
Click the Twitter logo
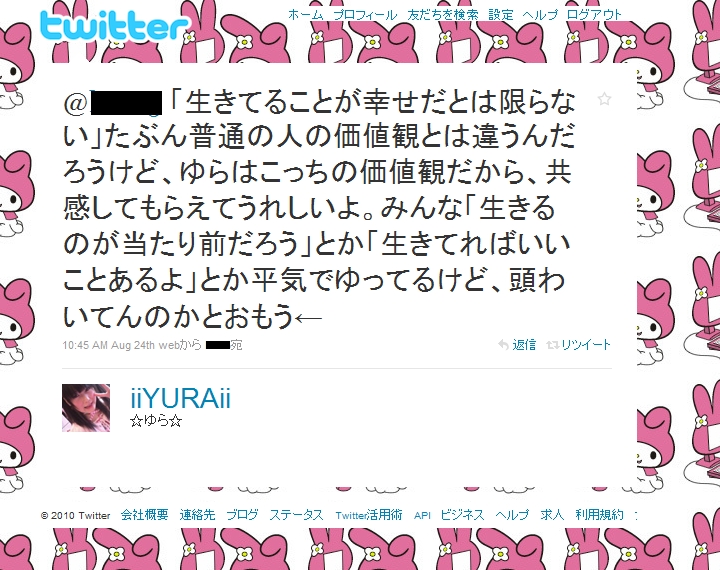click(x=114, y=25)
